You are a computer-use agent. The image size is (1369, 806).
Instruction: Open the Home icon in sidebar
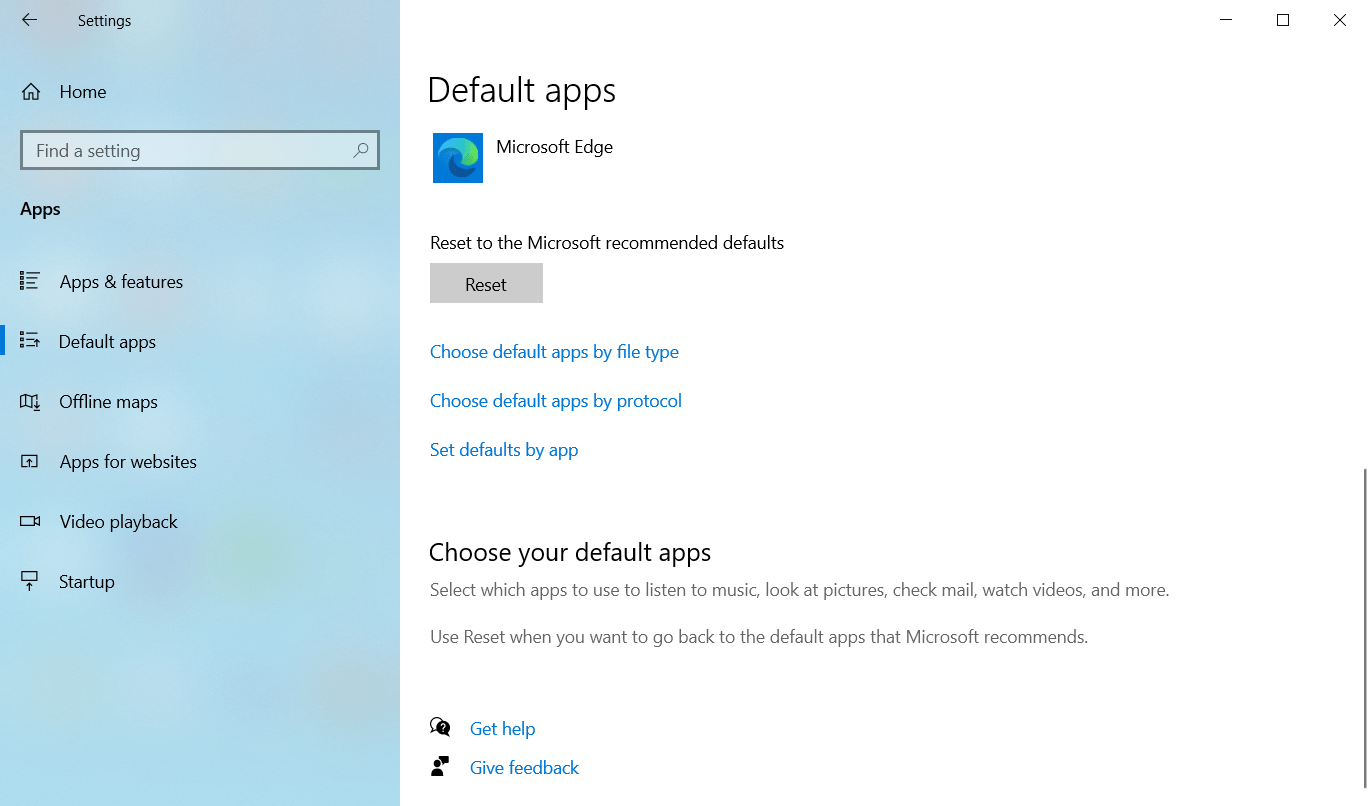31,92
